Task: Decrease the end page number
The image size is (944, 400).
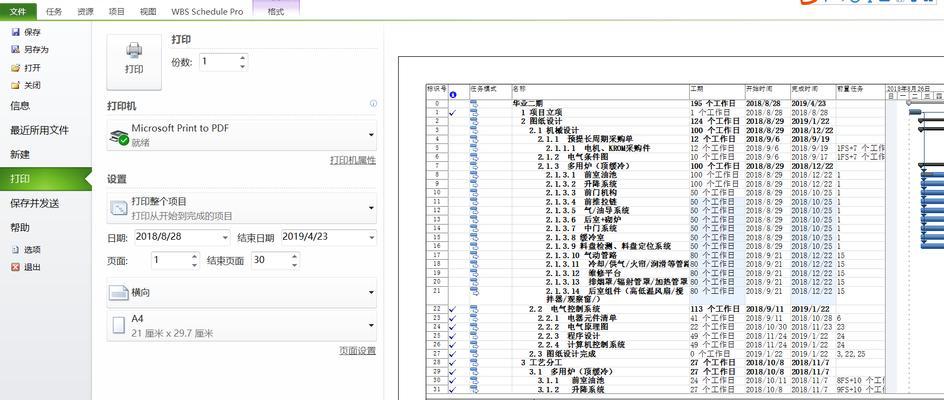Action: click(x=295, y=264)
